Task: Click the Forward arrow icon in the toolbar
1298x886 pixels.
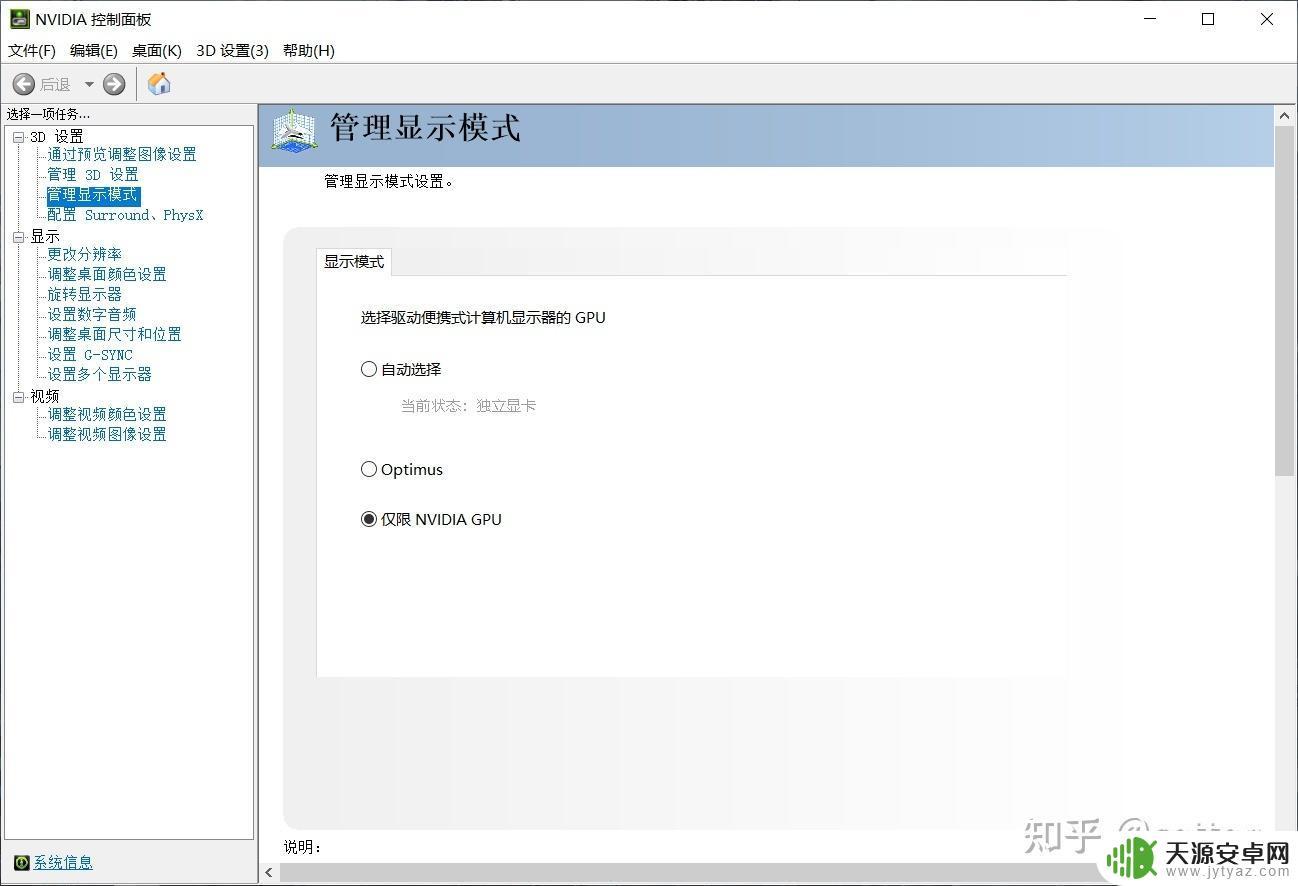Action: [x=114, y=84]
